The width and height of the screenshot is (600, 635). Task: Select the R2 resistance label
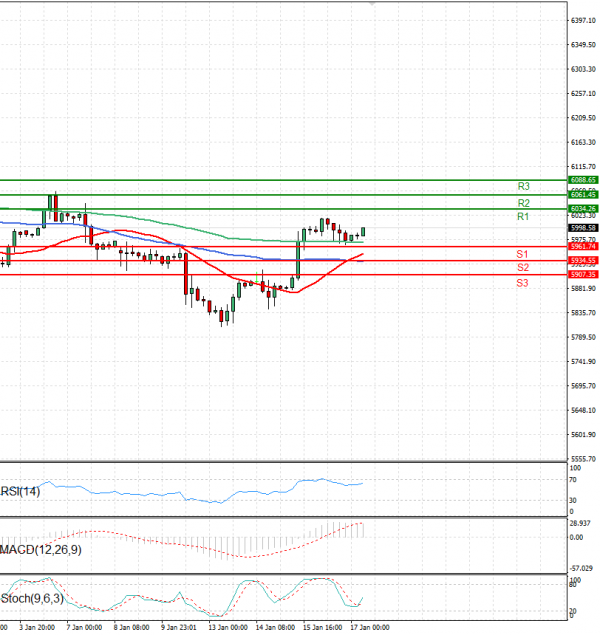tap(523, 203)
